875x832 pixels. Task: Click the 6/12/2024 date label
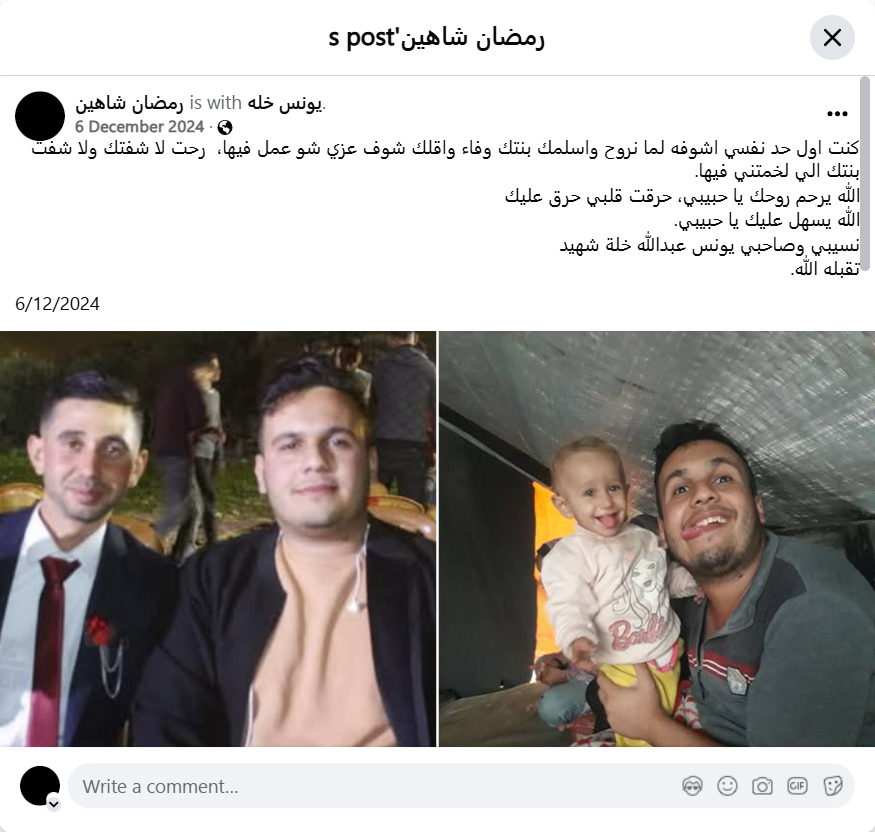tap(57, 304)
